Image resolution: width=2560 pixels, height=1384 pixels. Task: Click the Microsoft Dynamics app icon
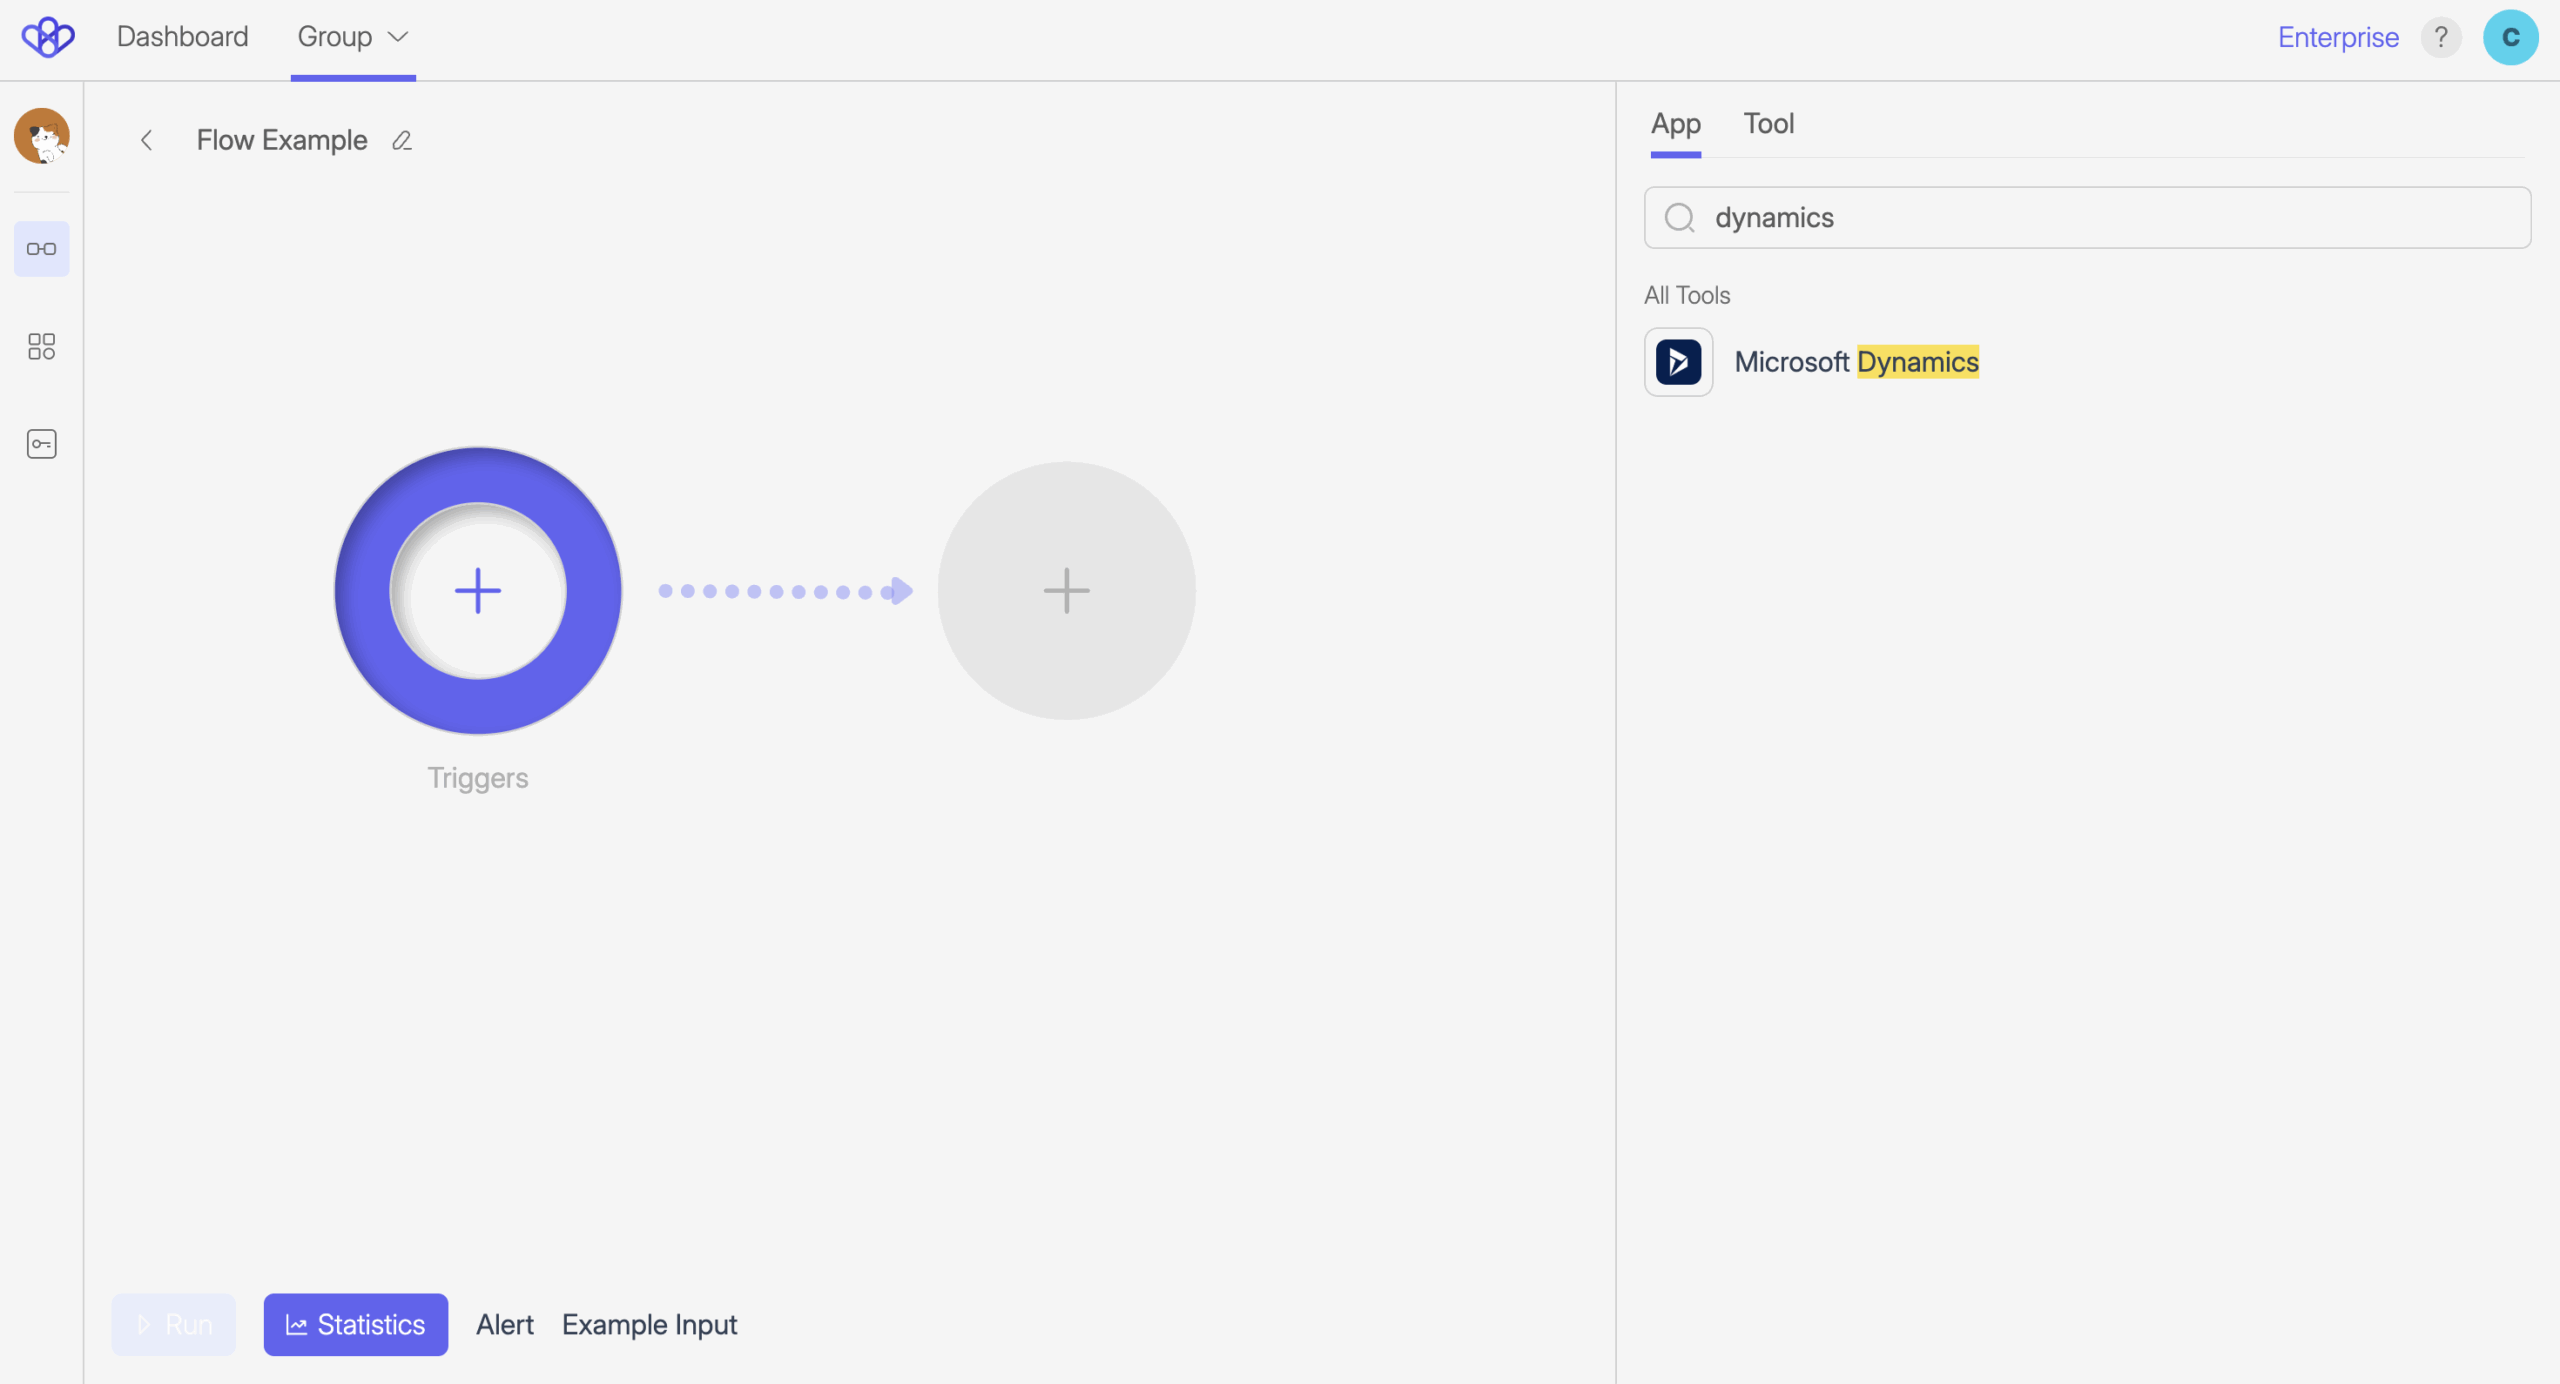pos(1678,362)
